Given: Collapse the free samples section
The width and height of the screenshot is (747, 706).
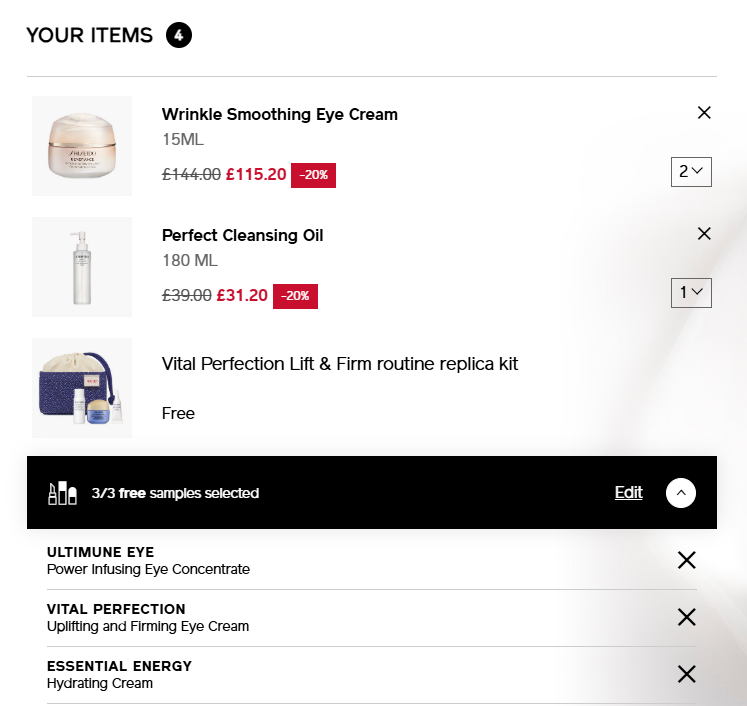Looking at the screenshot, I should [681, 493].
